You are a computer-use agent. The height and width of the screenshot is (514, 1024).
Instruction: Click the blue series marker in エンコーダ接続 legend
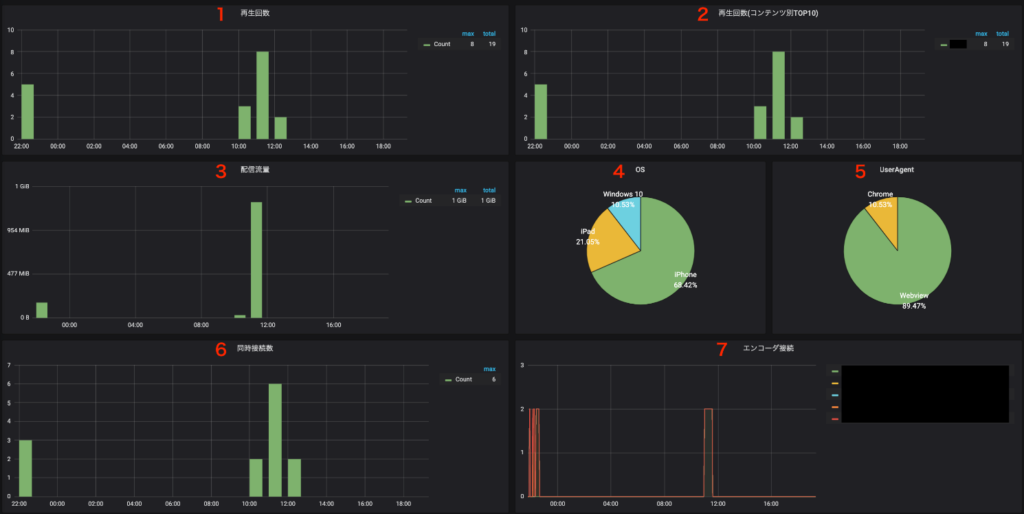835,395
